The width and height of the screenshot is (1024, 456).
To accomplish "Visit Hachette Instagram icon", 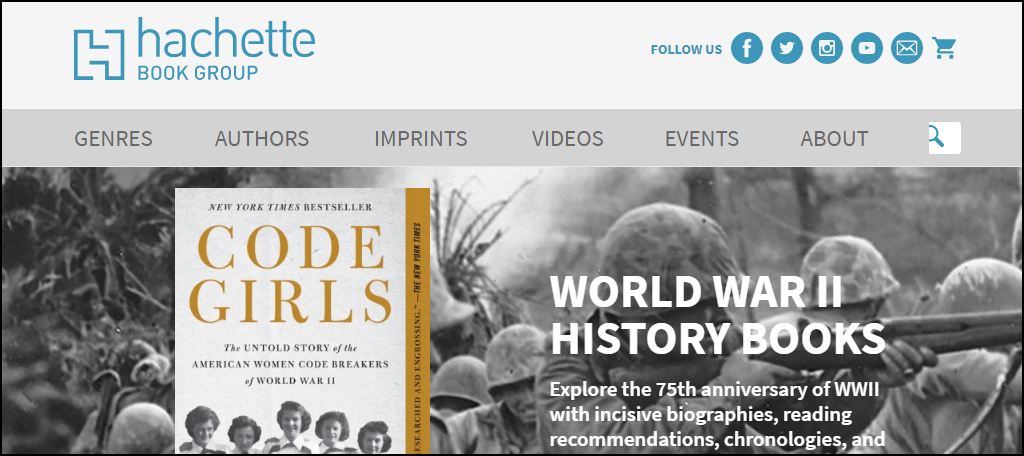I will 827,48.
